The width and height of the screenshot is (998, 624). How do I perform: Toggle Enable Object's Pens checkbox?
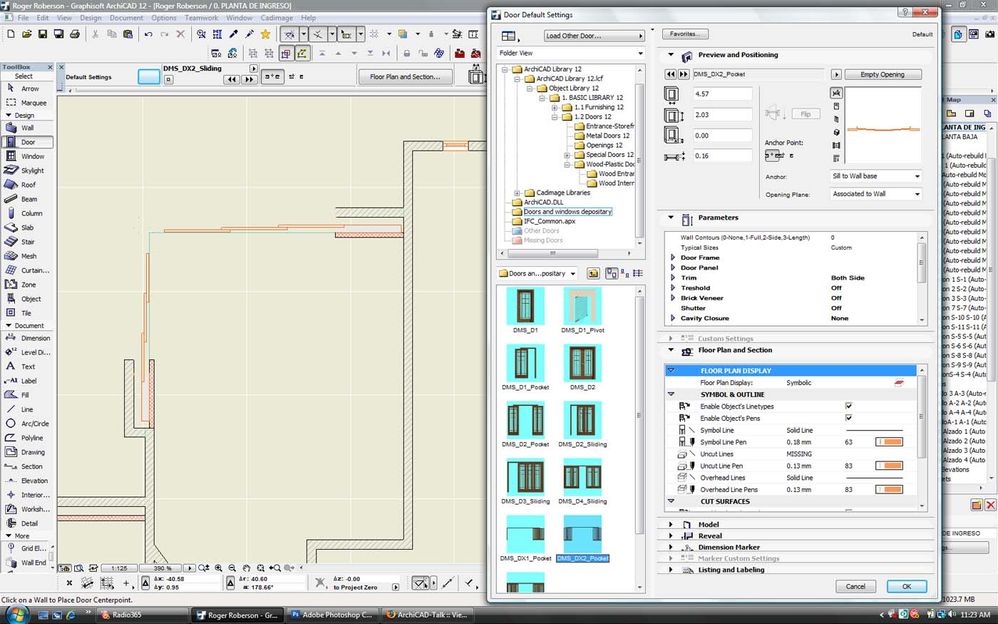(848, 418)
